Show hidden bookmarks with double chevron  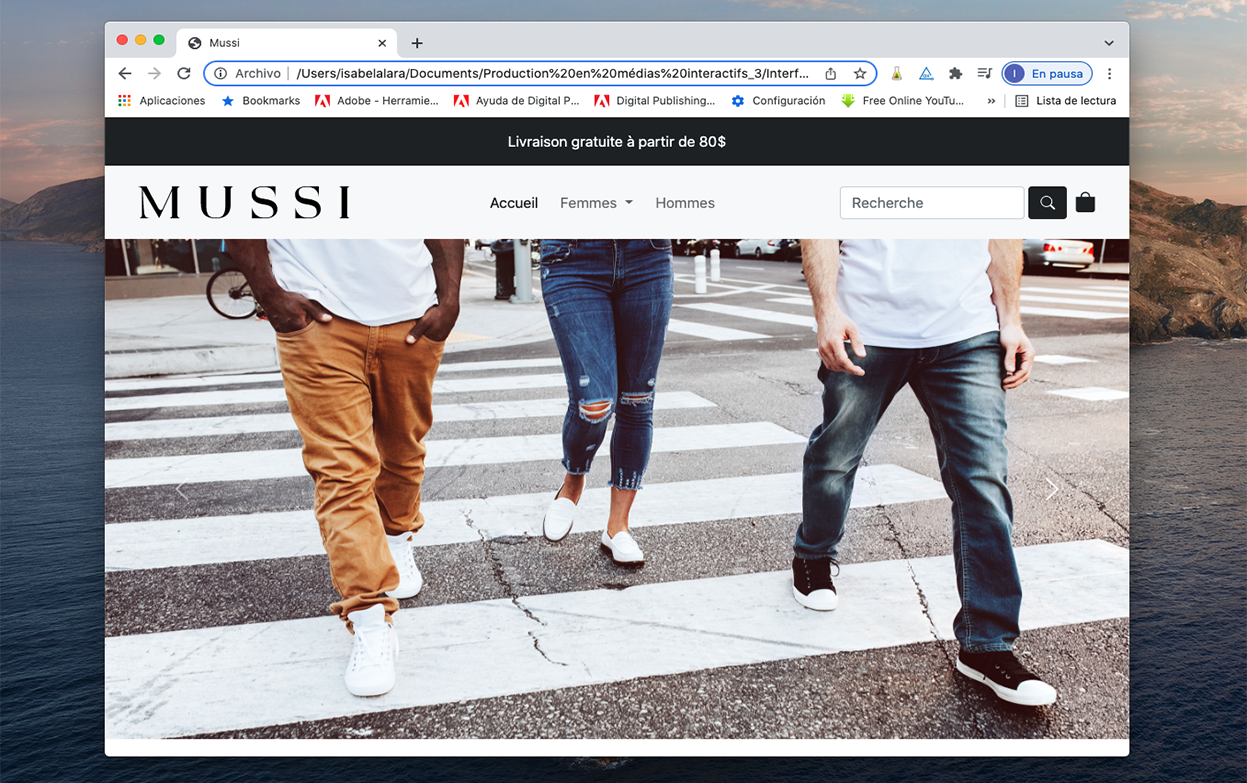click(991, 101)
